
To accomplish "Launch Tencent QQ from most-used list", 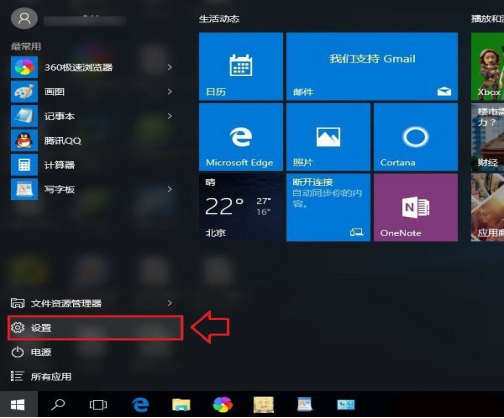I will point(92,140).
